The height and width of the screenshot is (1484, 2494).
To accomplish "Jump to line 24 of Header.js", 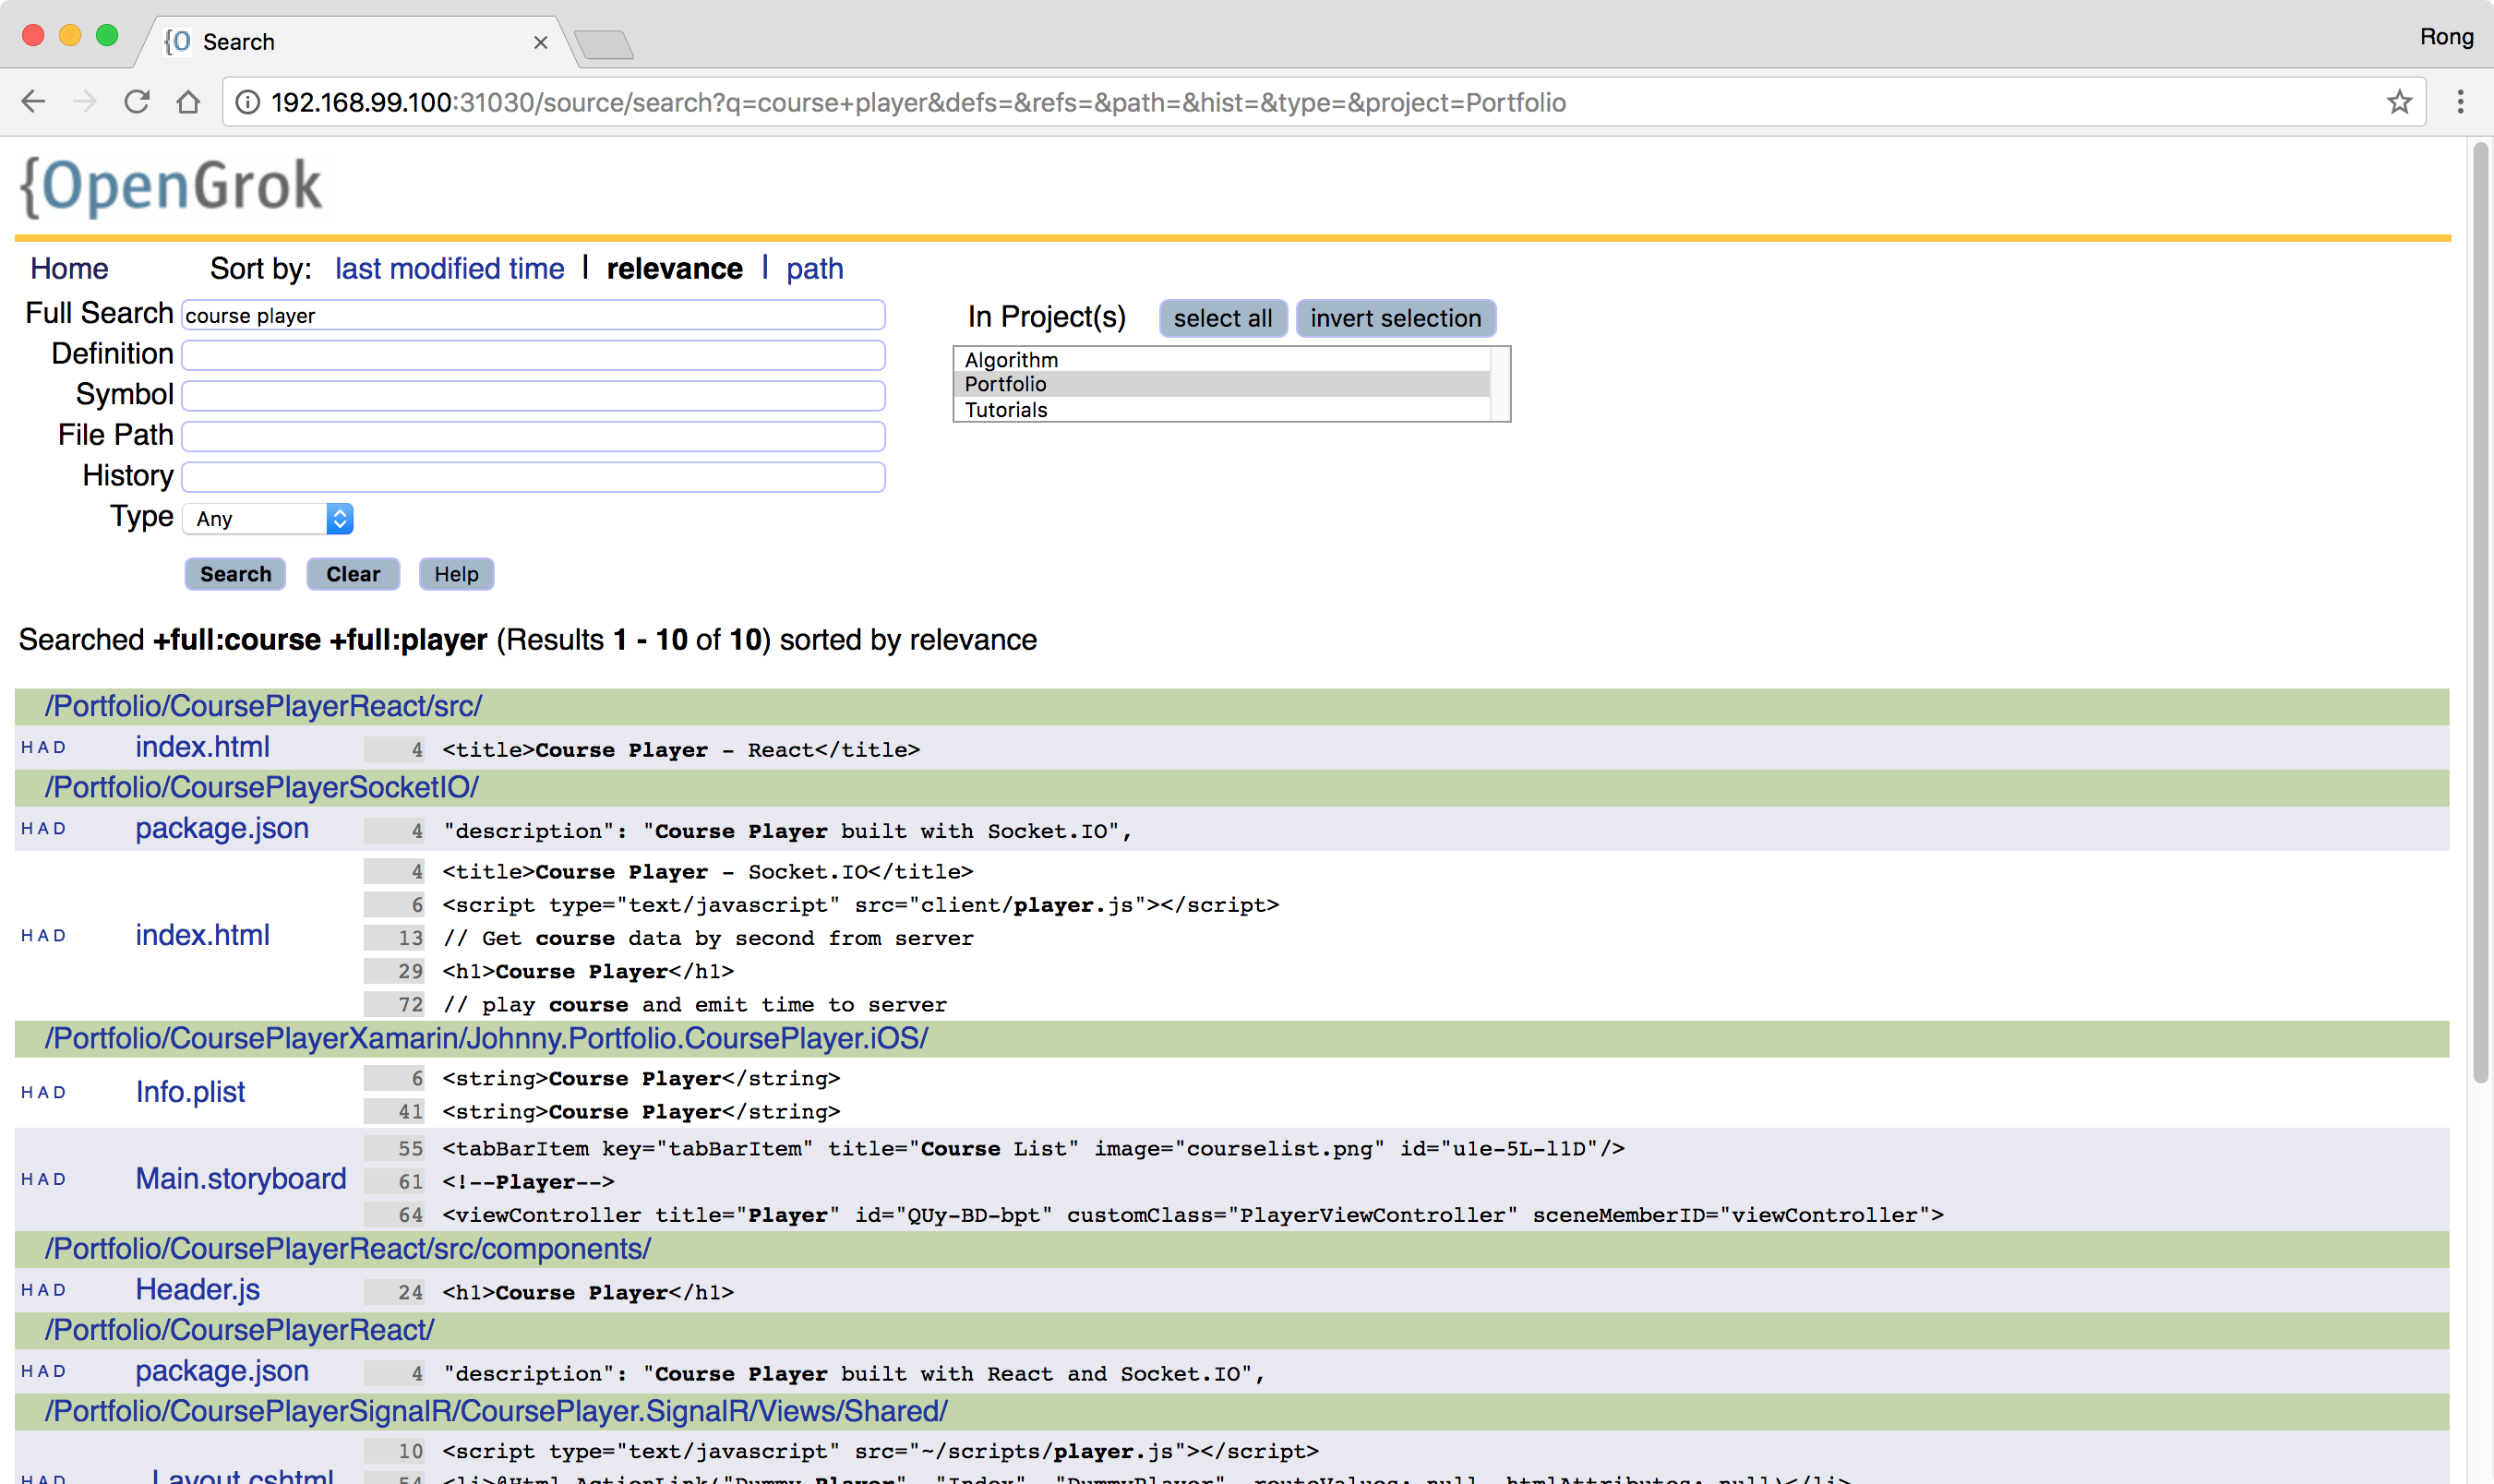I will pyautogui.click(x=394, y=1292).
